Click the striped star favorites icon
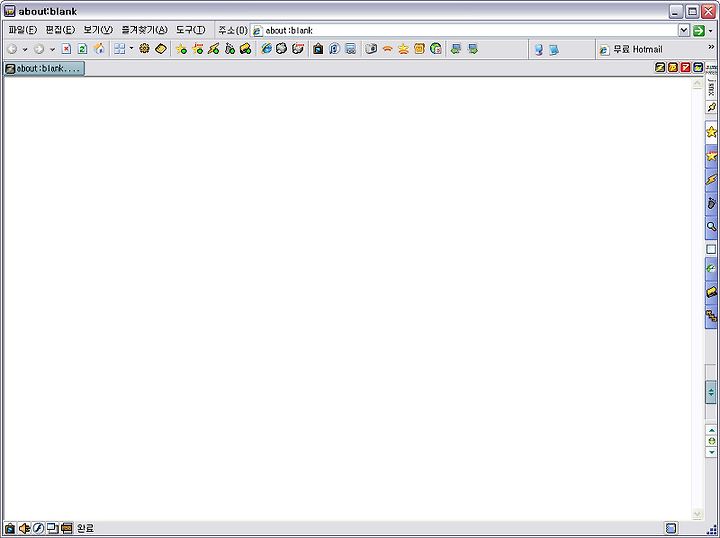720x538 pixels. (198, 49)
